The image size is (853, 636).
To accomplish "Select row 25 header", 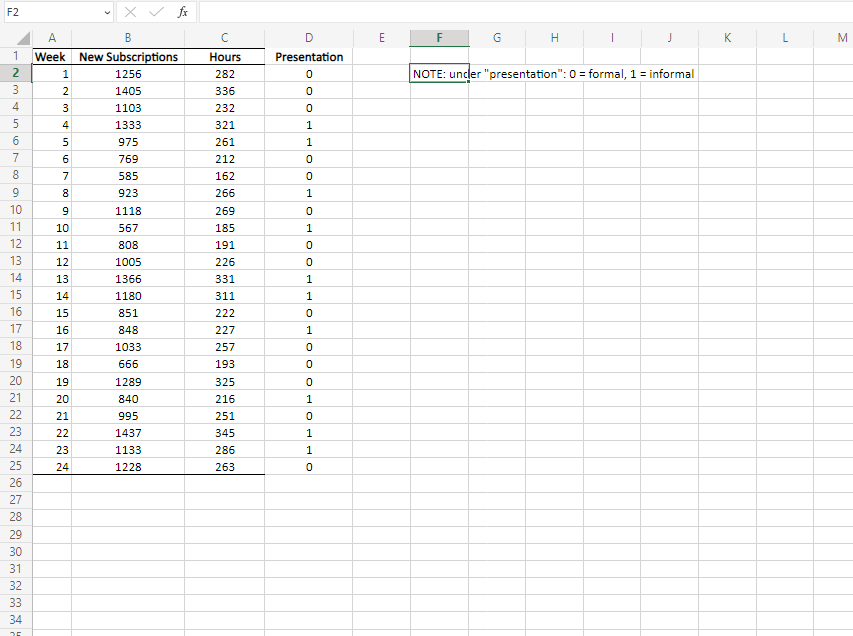I will click(15, 466).
